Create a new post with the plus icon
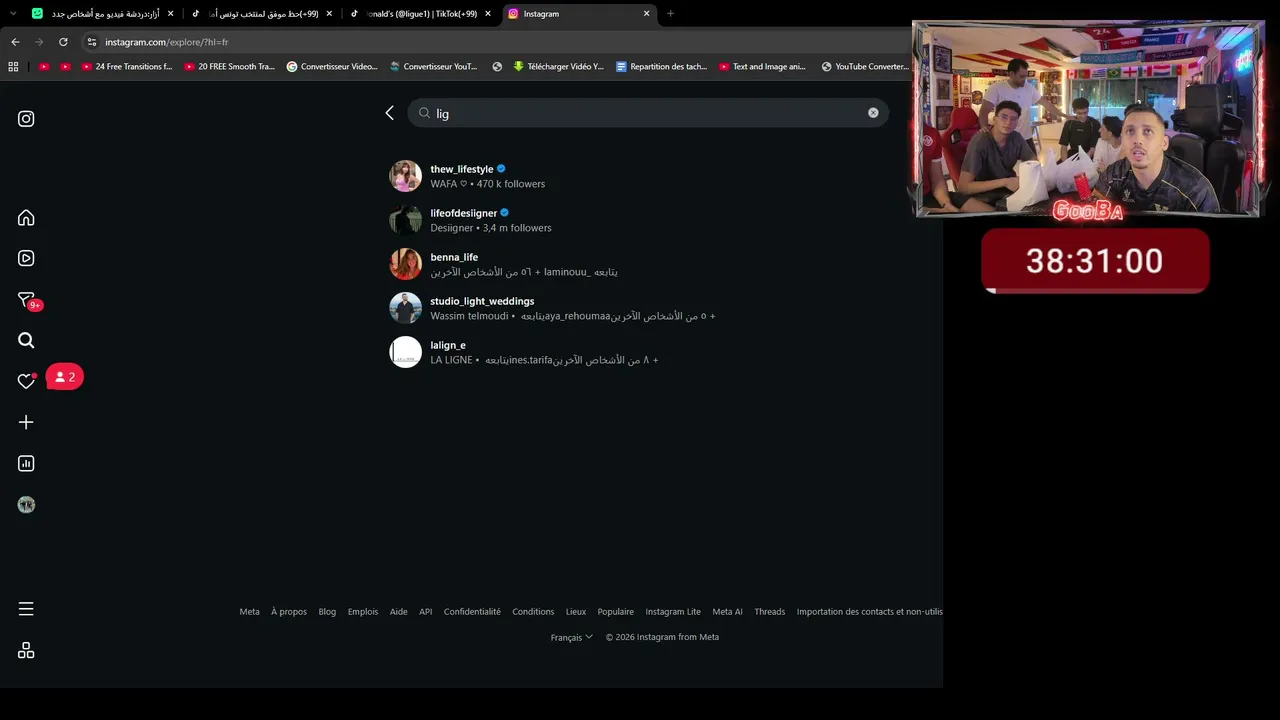Image resolution: width=1280 pixels, height=720 pixels. 26,422
